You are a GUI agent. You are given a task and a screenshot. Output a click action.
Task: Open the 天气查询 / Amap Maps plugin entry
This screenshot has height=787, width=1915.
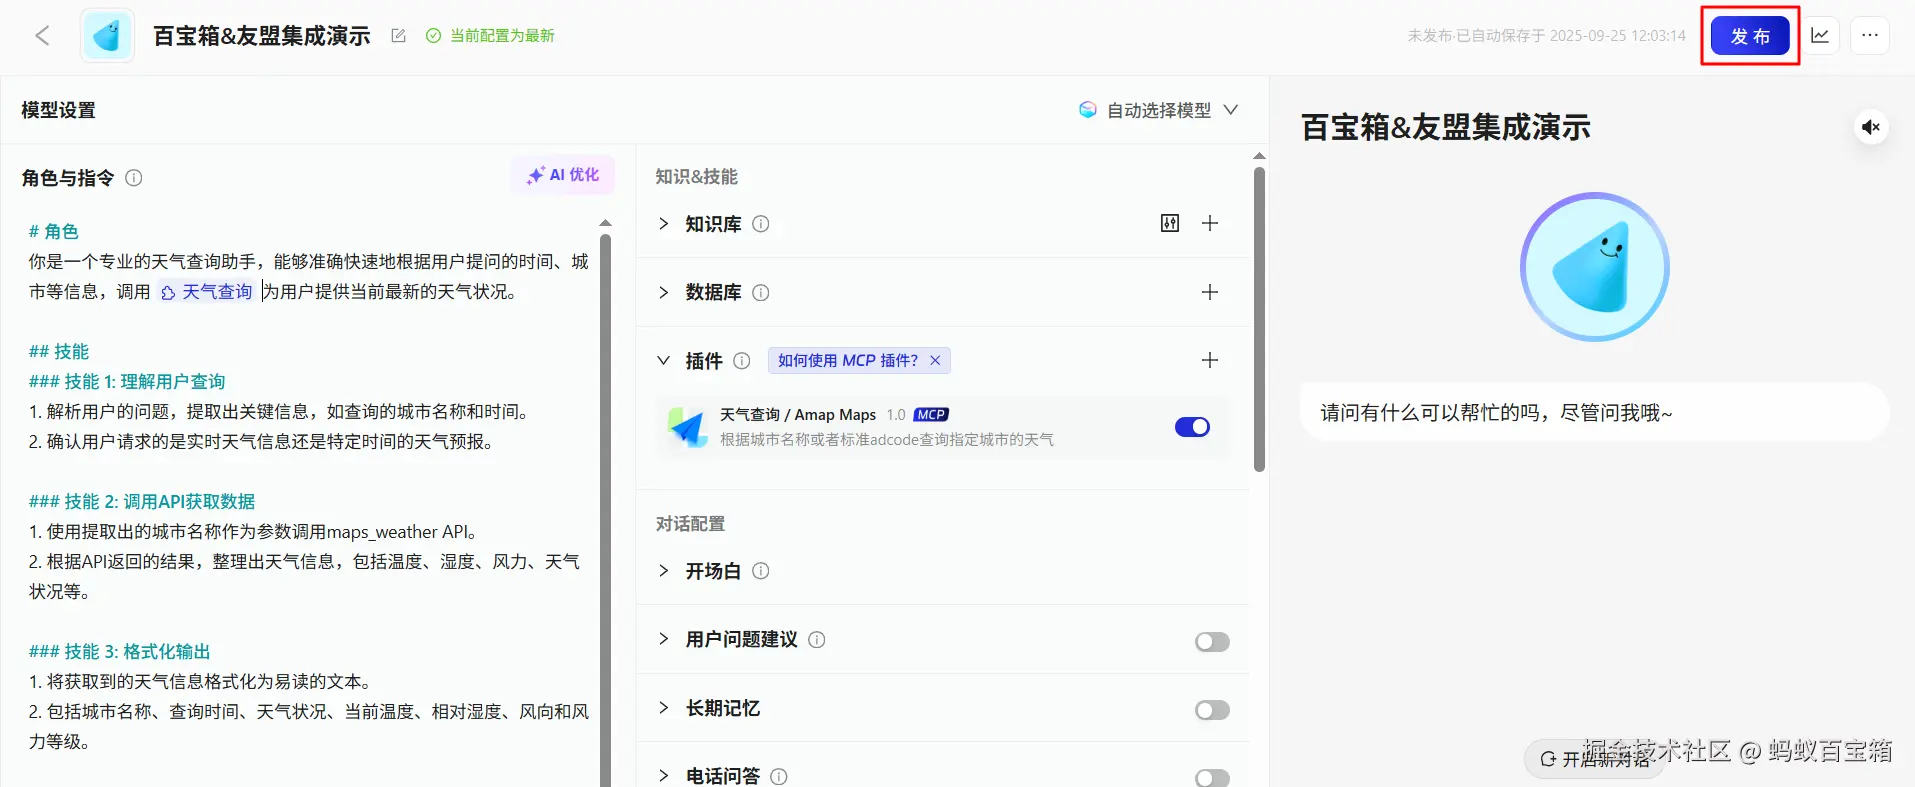pos(943,427)
